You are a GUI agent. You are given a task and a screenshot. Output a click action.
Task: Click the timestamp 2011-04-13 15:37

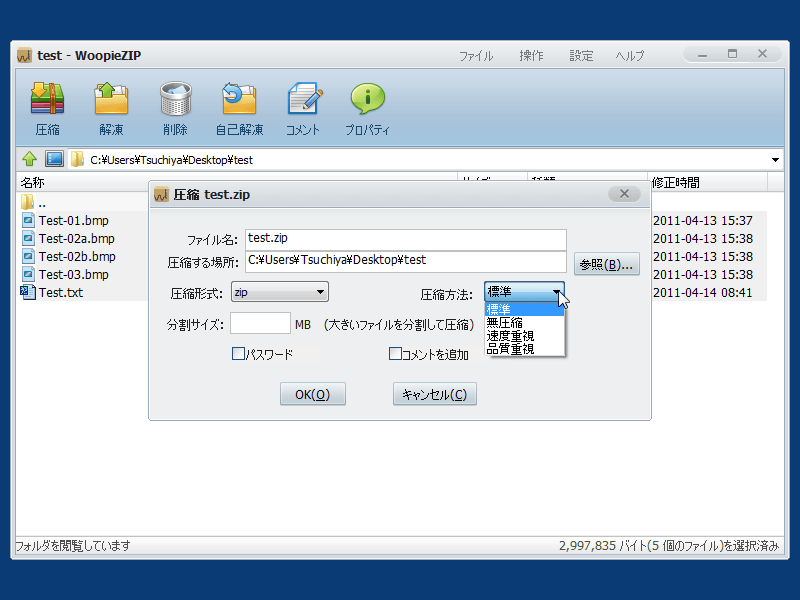[x=703, y=220]
